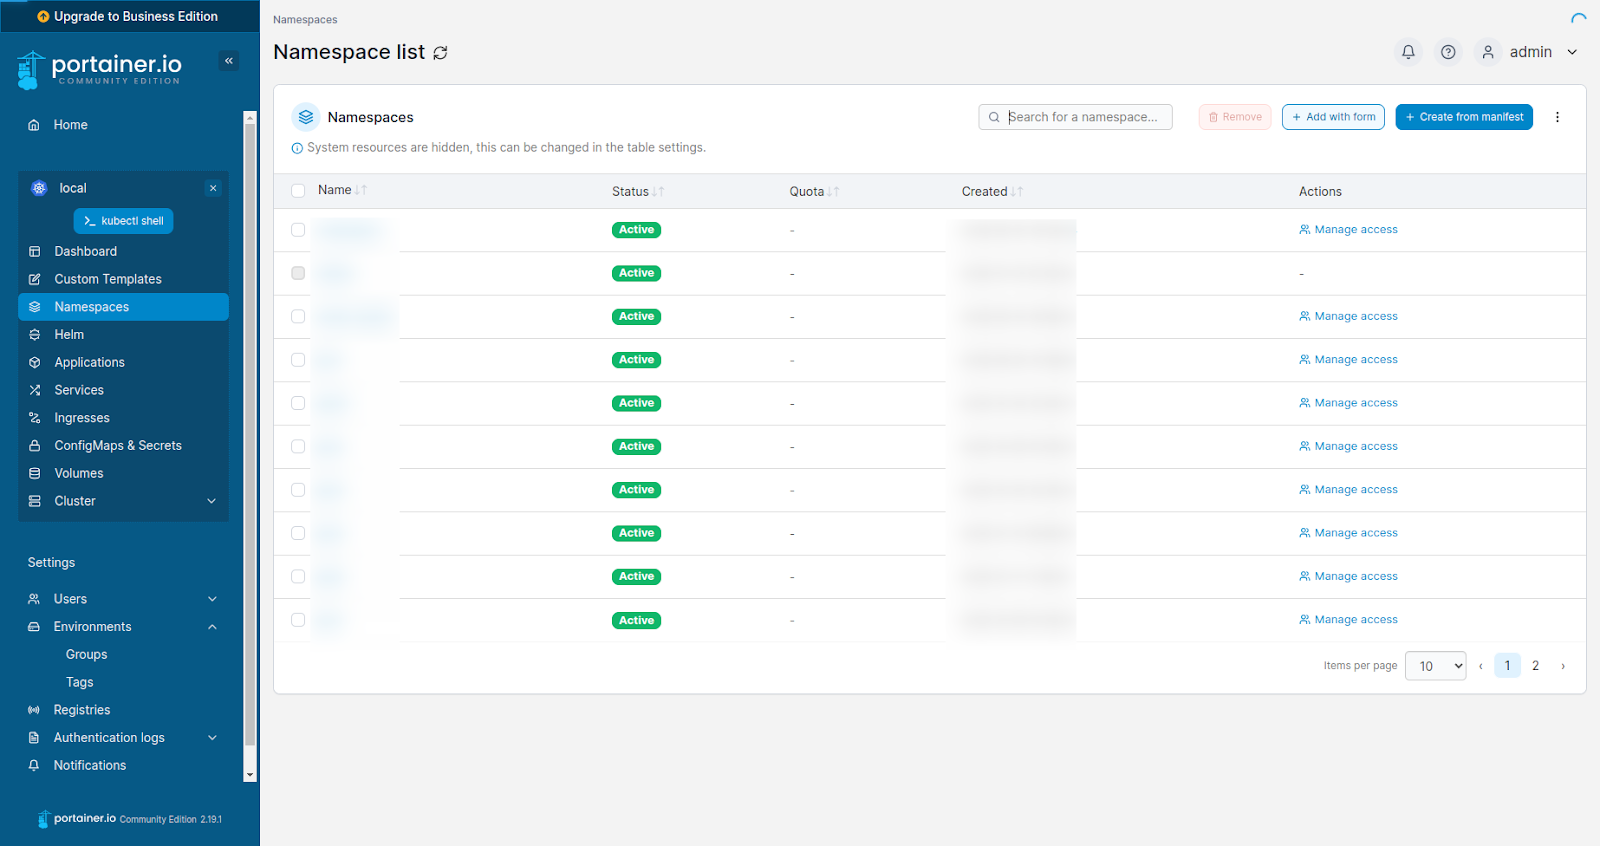Open the admin user menu dropdown

pos(1530,52)
